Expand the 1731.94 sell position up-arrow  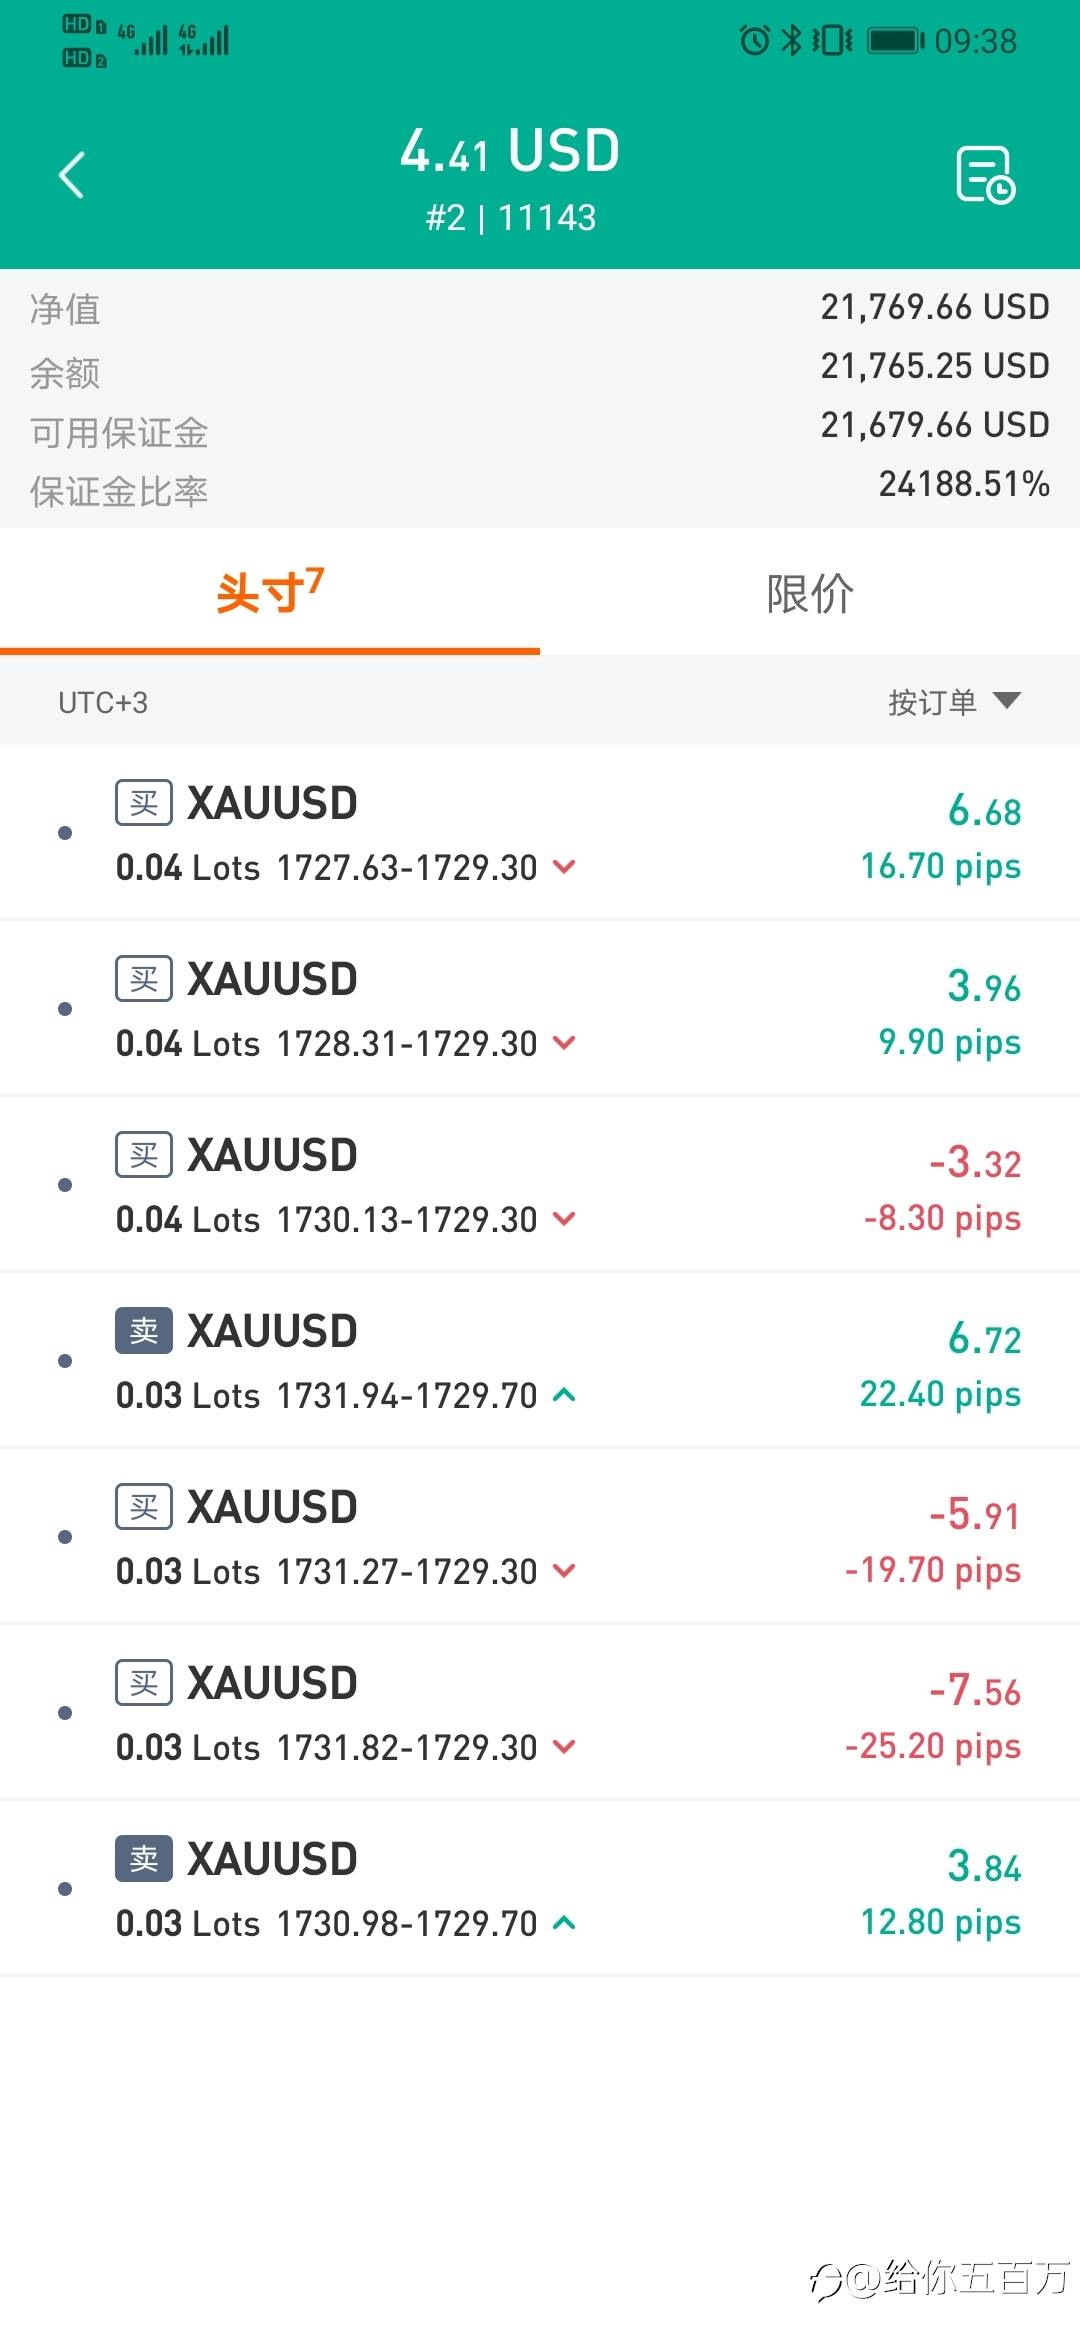[x=564, y=1395]
